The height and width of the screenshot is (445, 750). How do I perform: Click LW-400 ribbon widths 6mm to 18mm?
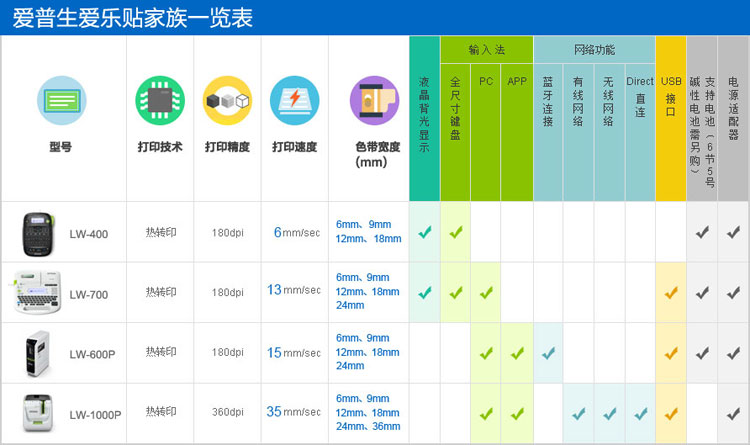click(368, 232)
